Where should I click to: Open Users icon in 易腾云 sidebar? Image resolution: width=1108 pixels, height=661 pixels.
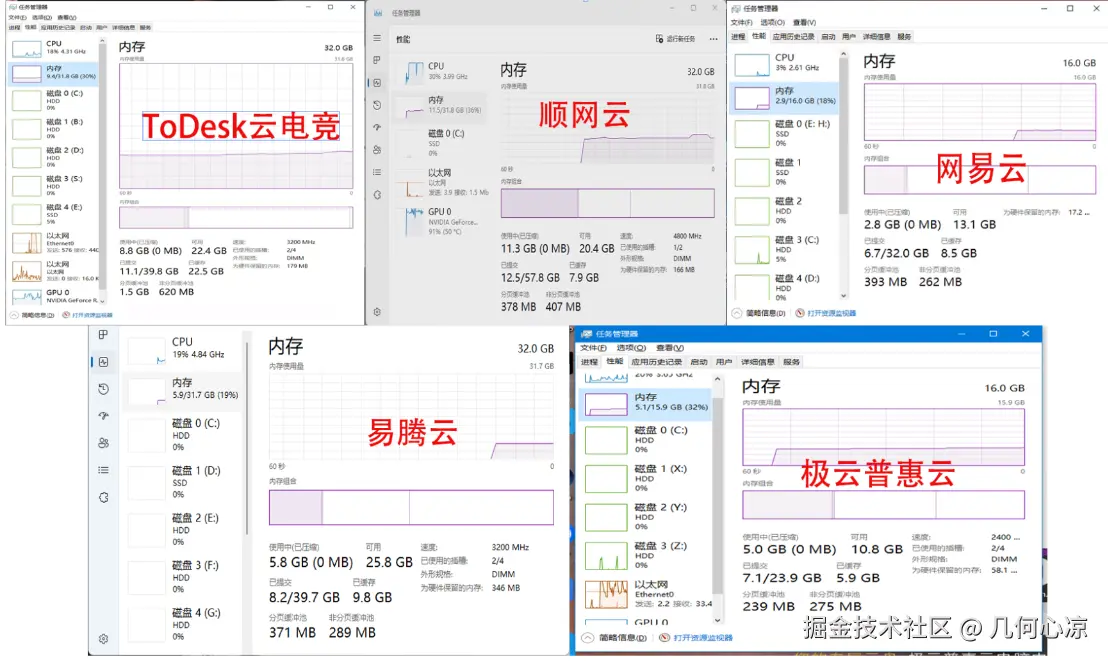click(103, 443)
